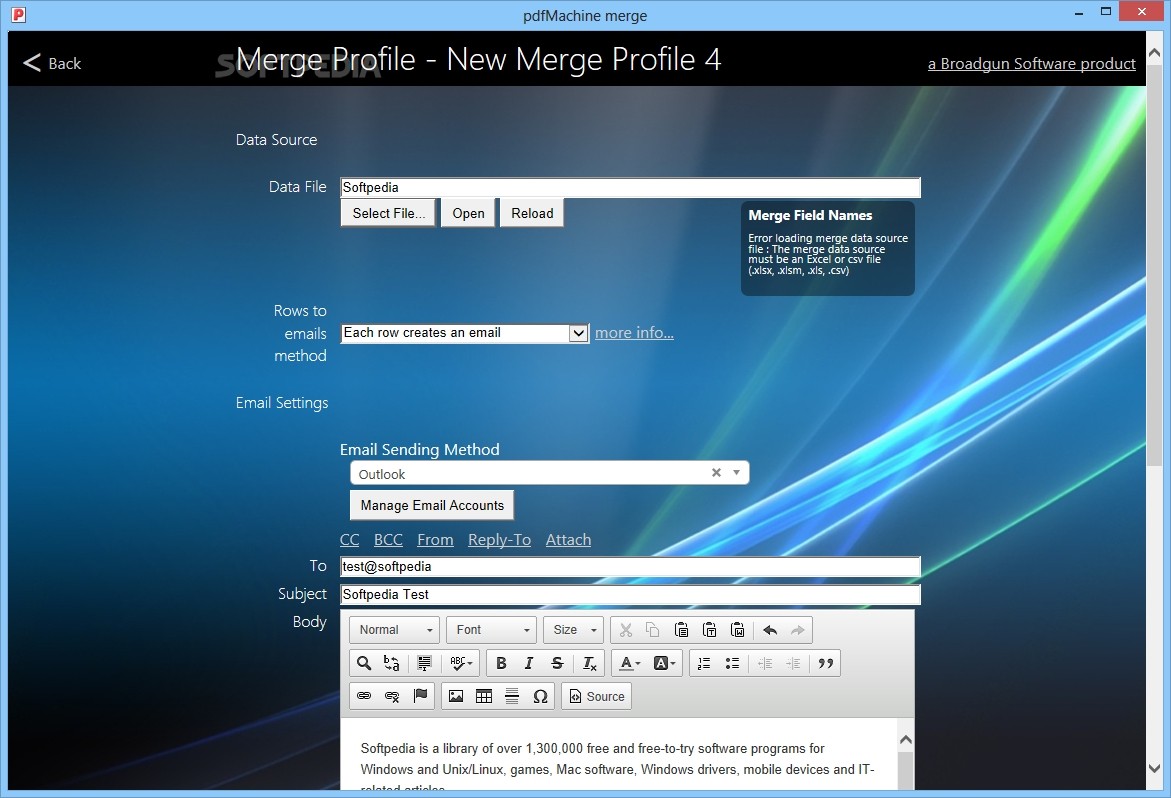This screenshot has height=798, width=1171.
Task: Click the Copy icon in Body toolbar
Action: point(653,630)
